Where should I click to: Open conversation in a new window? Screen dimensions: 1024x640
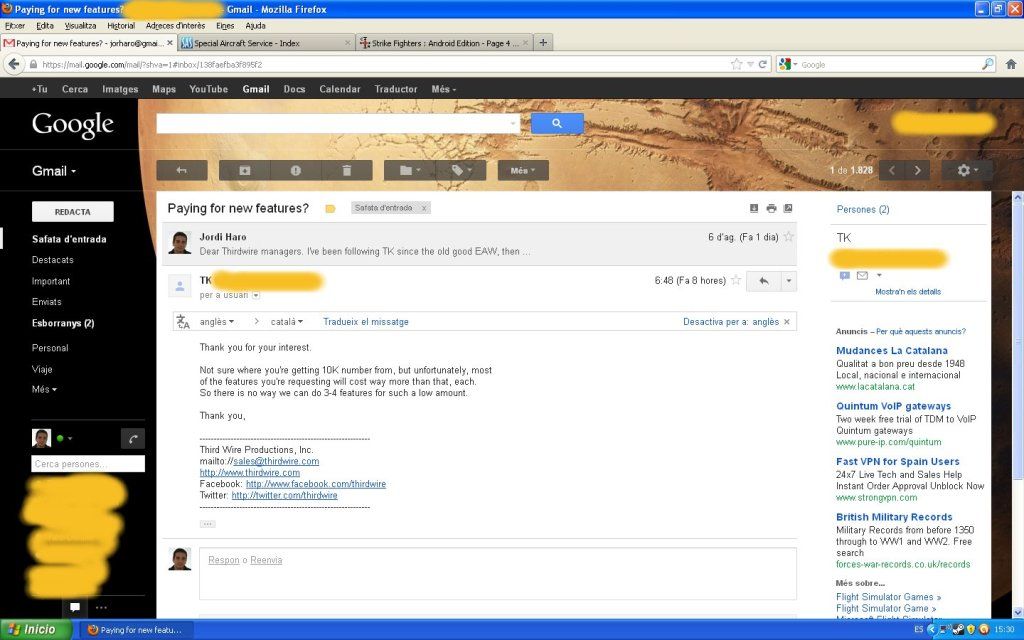tap(788, 208)
